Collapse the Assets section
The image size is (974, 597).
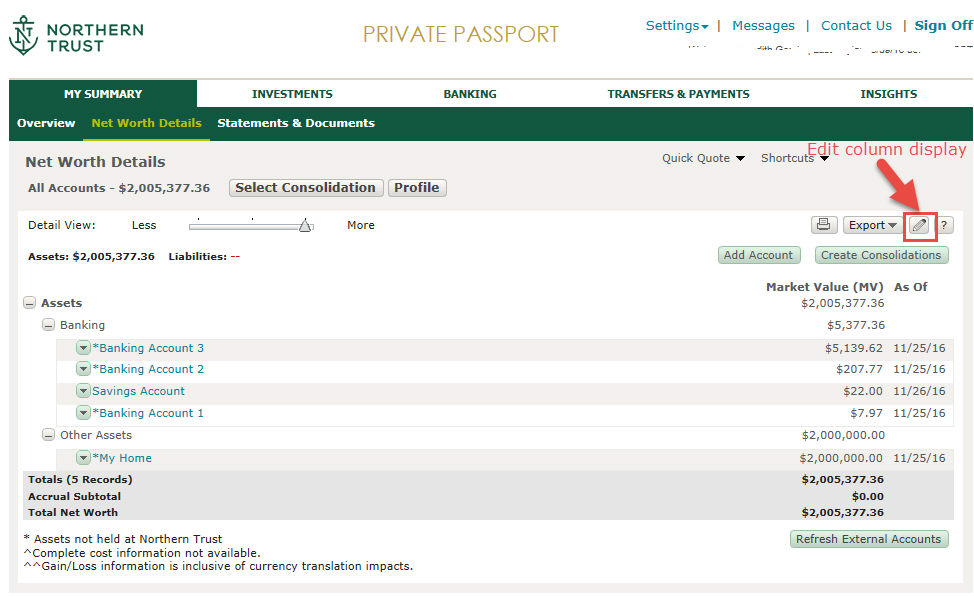click(x=29, y=303)
